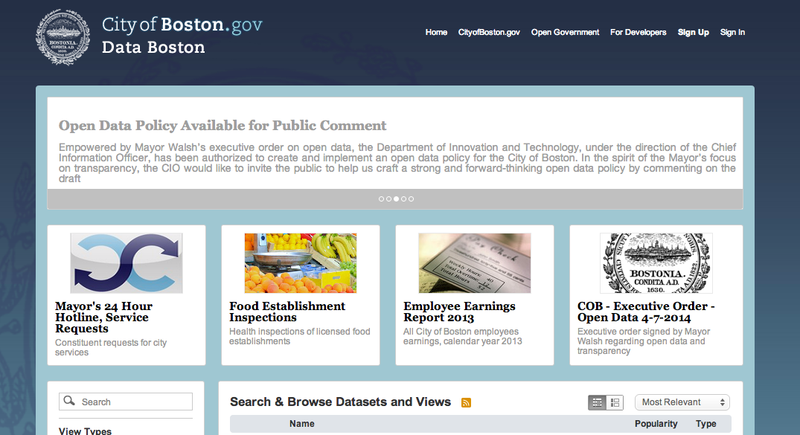Open the blue arrows Hotline image

[x=126, y=263]
